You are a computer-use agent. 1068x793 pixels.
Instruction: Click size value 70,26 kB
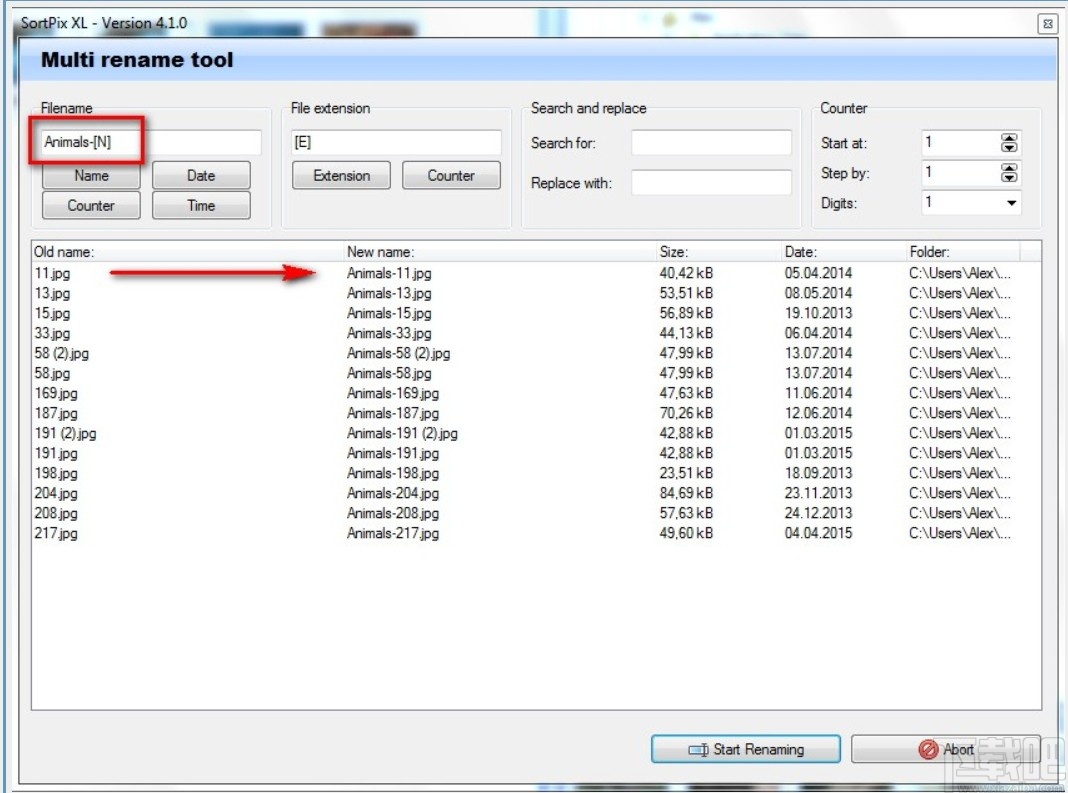click(686, 414)
